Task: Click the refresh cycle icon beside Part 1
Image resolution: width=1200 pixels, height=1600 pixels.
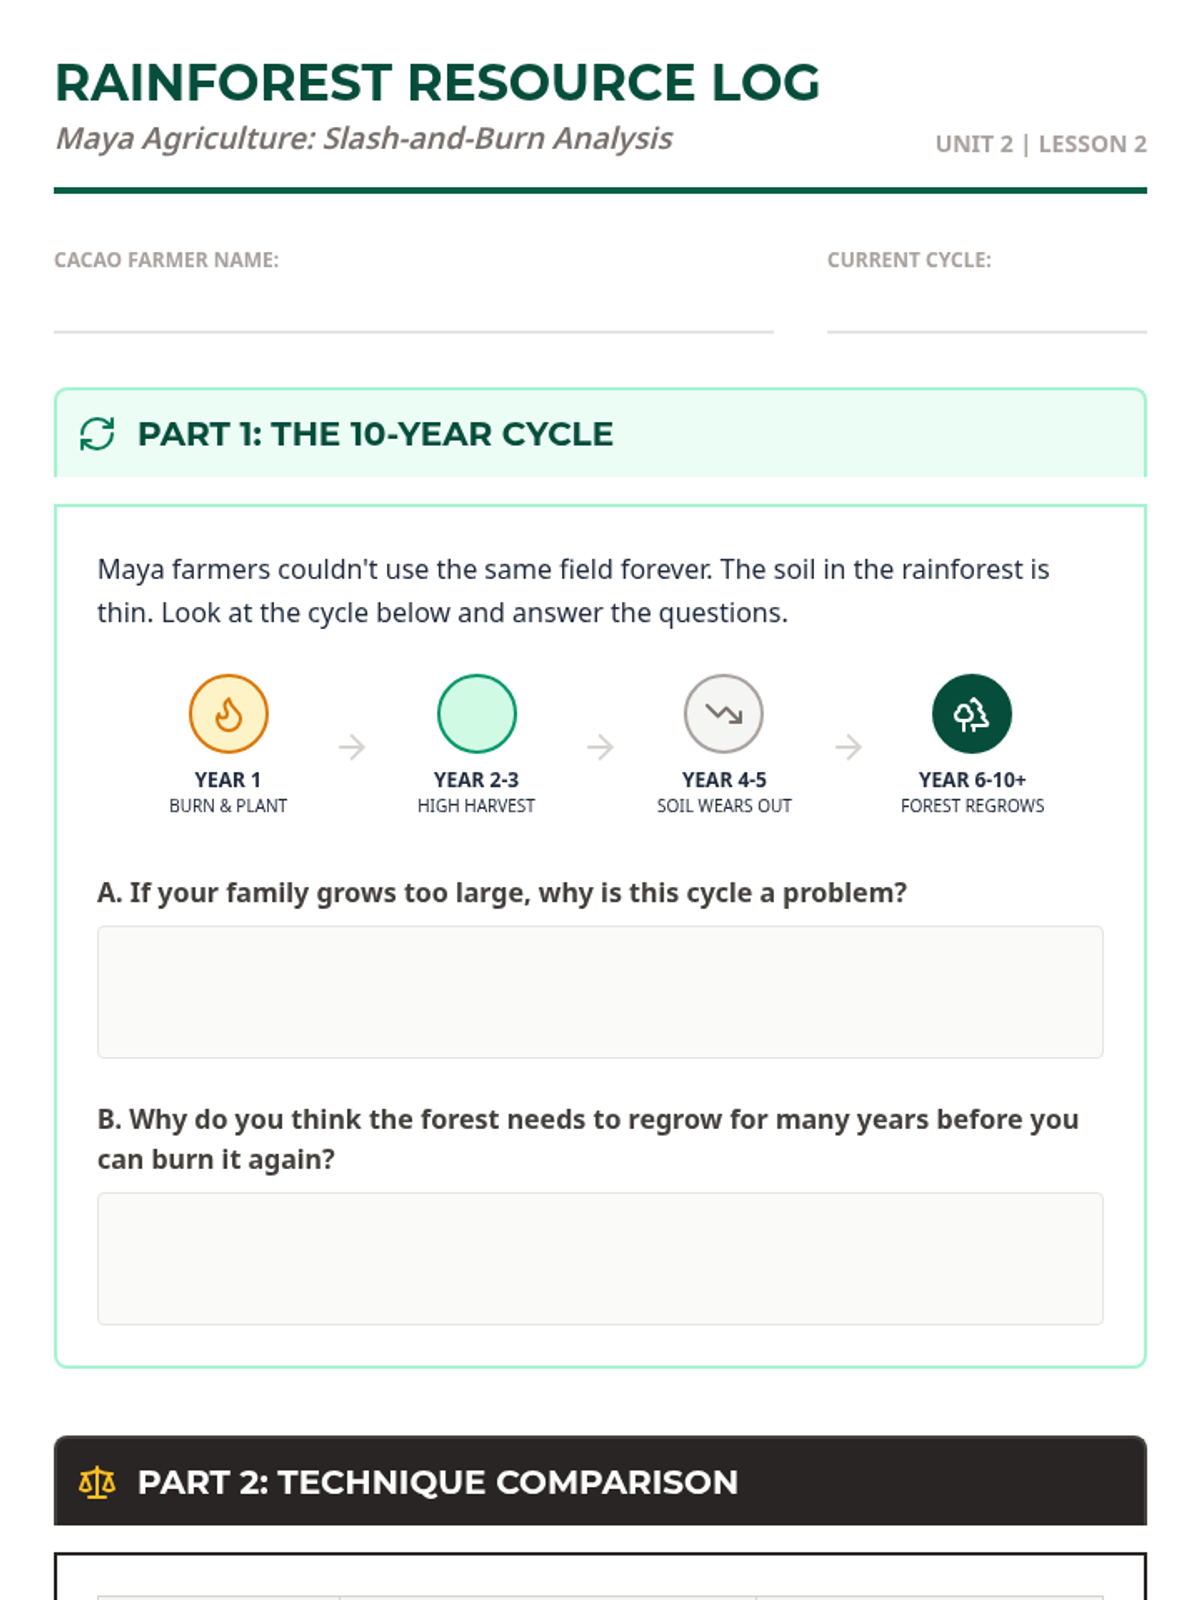Action: tap(97, 434)
